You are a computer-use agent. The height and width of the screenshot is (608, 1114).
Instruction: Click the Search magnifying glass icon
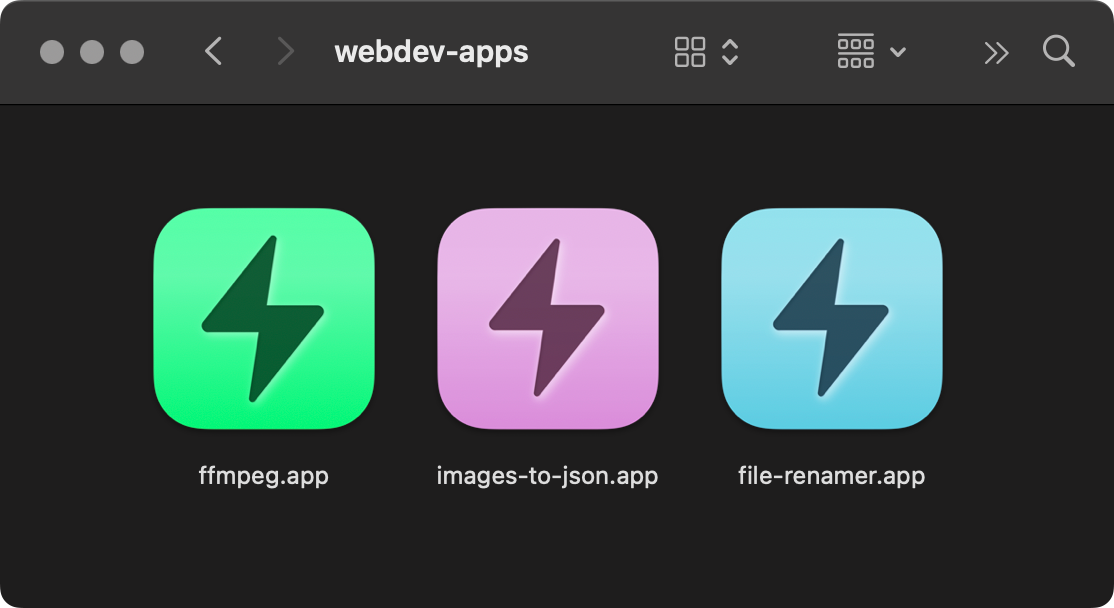tap(1058, 51)
